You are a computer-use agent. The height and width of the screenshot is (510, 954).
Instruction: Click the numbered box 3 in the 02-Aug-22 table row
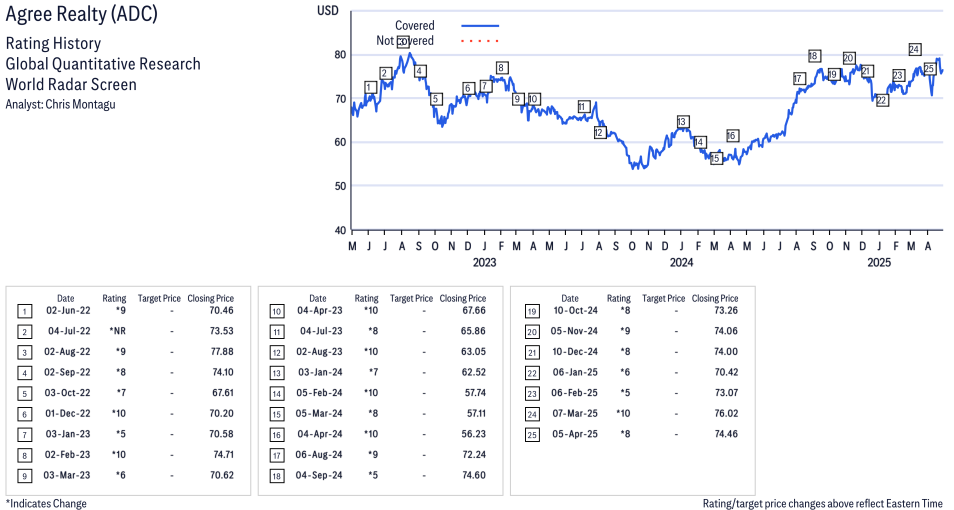click(24, 353)
